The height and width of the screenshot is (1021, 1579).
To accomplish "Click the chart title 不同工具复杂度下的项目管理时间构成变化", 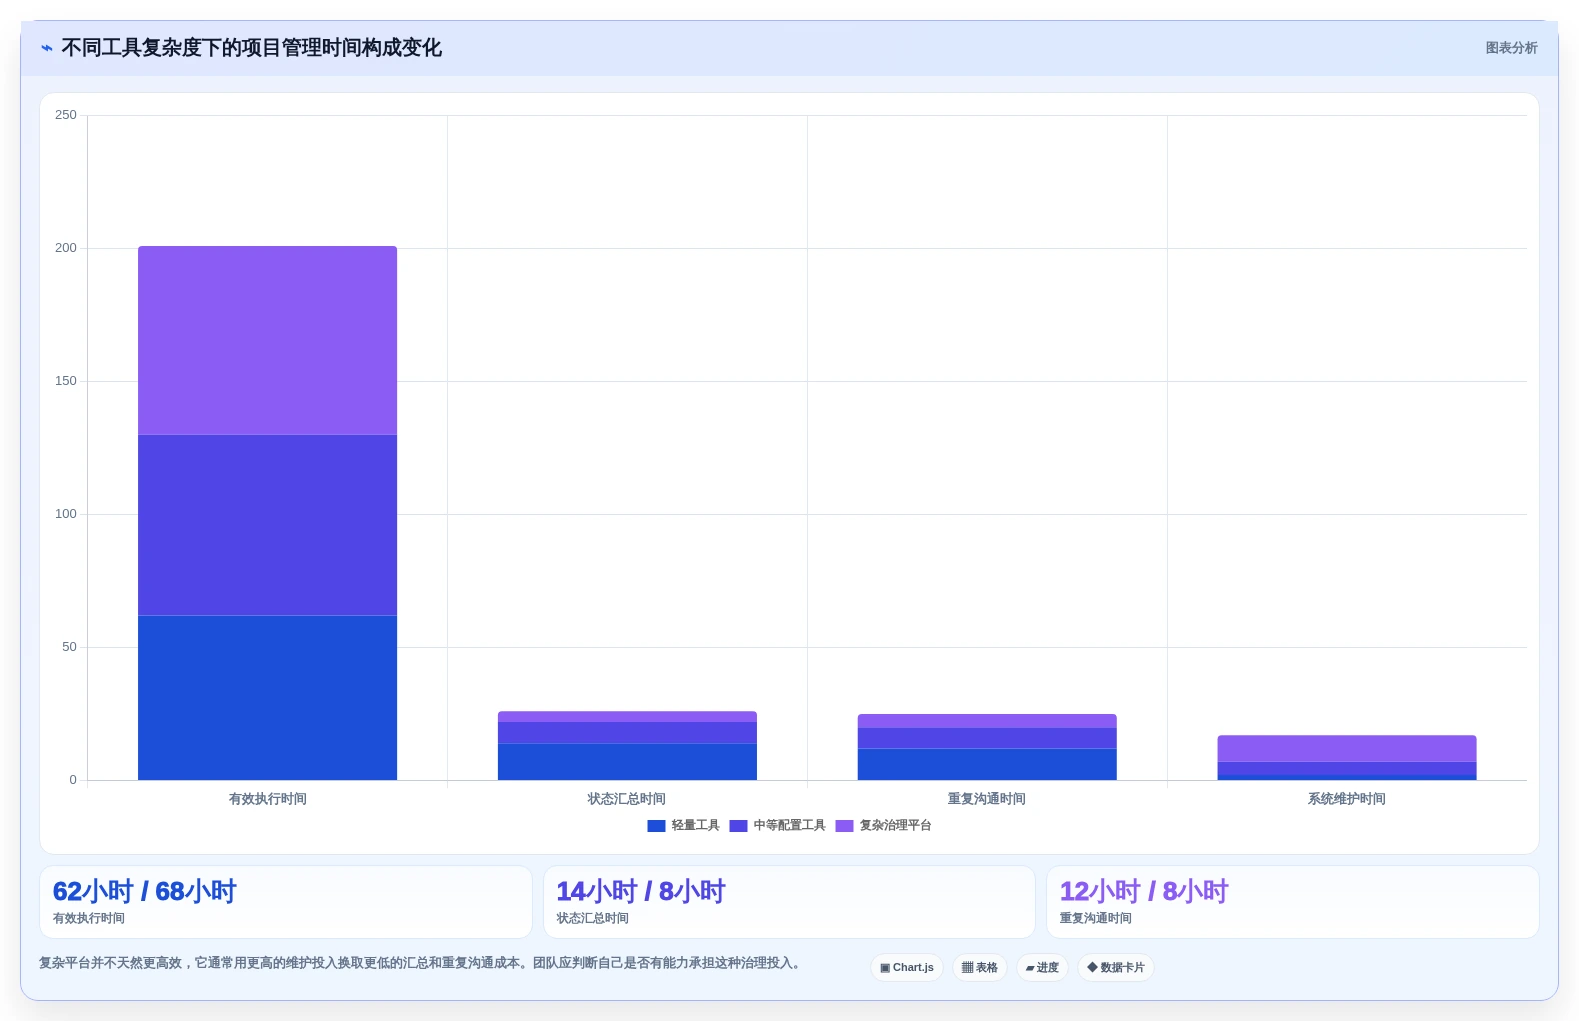I will [251, 48].
